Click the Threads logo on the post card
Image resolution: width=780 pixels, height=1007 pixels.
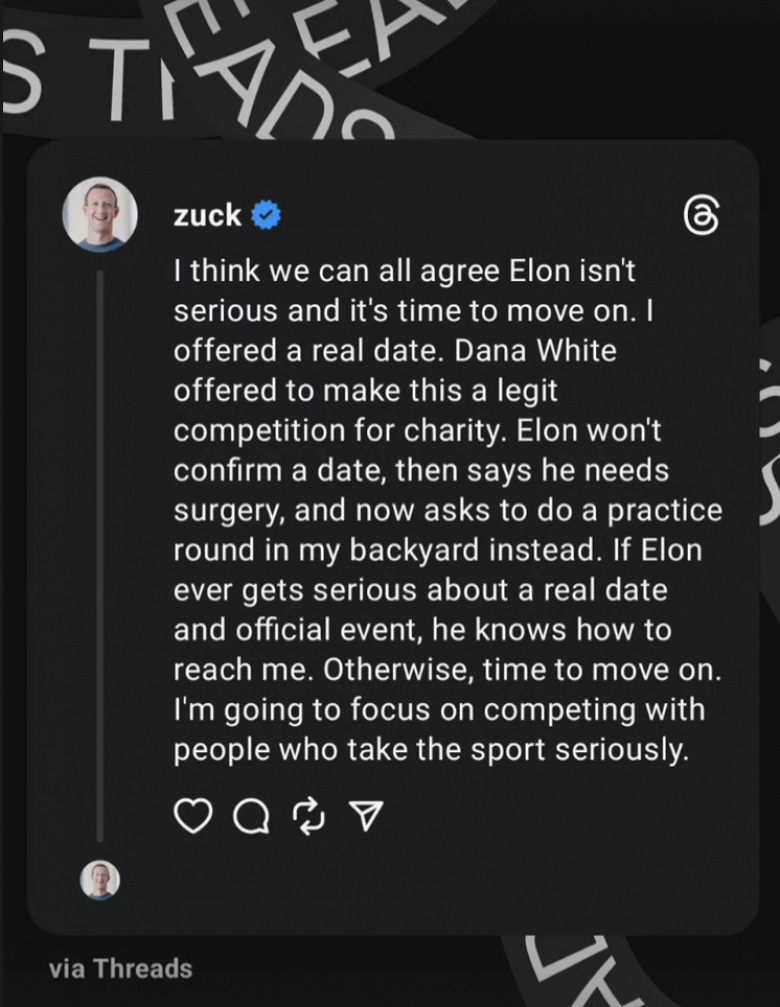coord(699,214)
